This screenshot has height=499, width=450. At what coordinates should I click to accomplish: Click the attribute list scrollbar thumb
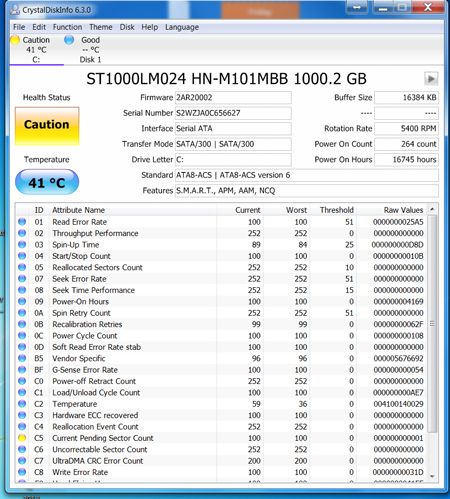pyautogui.click(x=432, y=324)
